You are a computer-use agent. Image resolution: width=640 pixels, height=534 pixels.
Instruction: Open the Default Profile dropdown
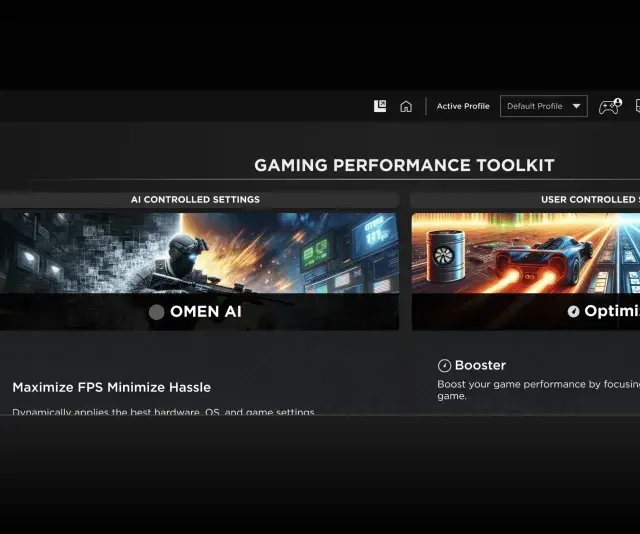pyautogui.click(x=544, y=106)
